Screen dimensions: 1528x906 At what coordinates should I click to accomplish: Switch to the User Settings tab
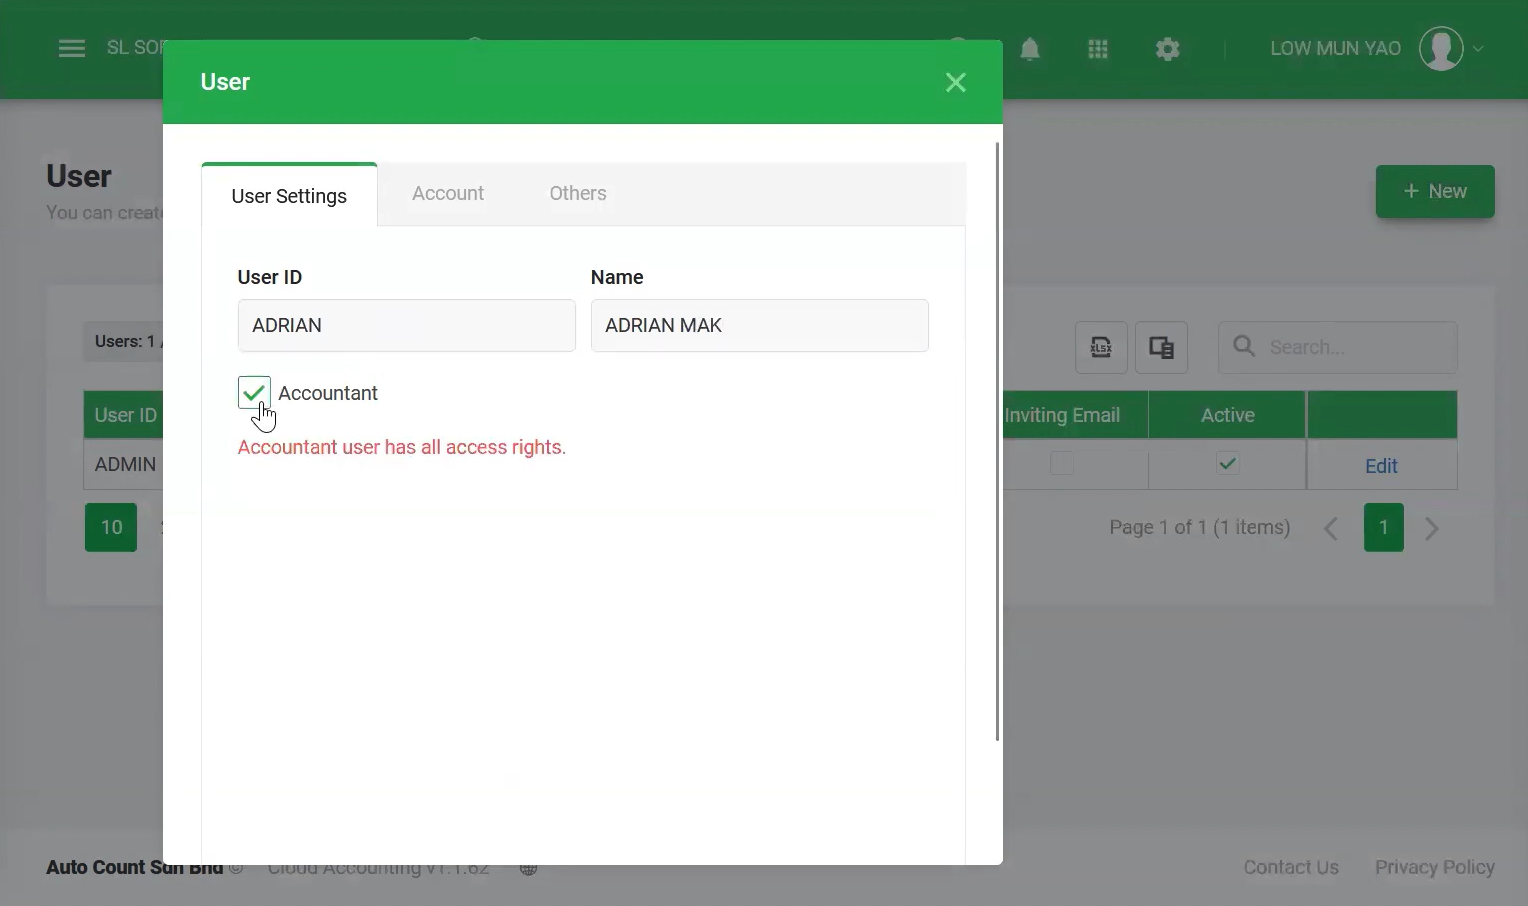[289, 196]
